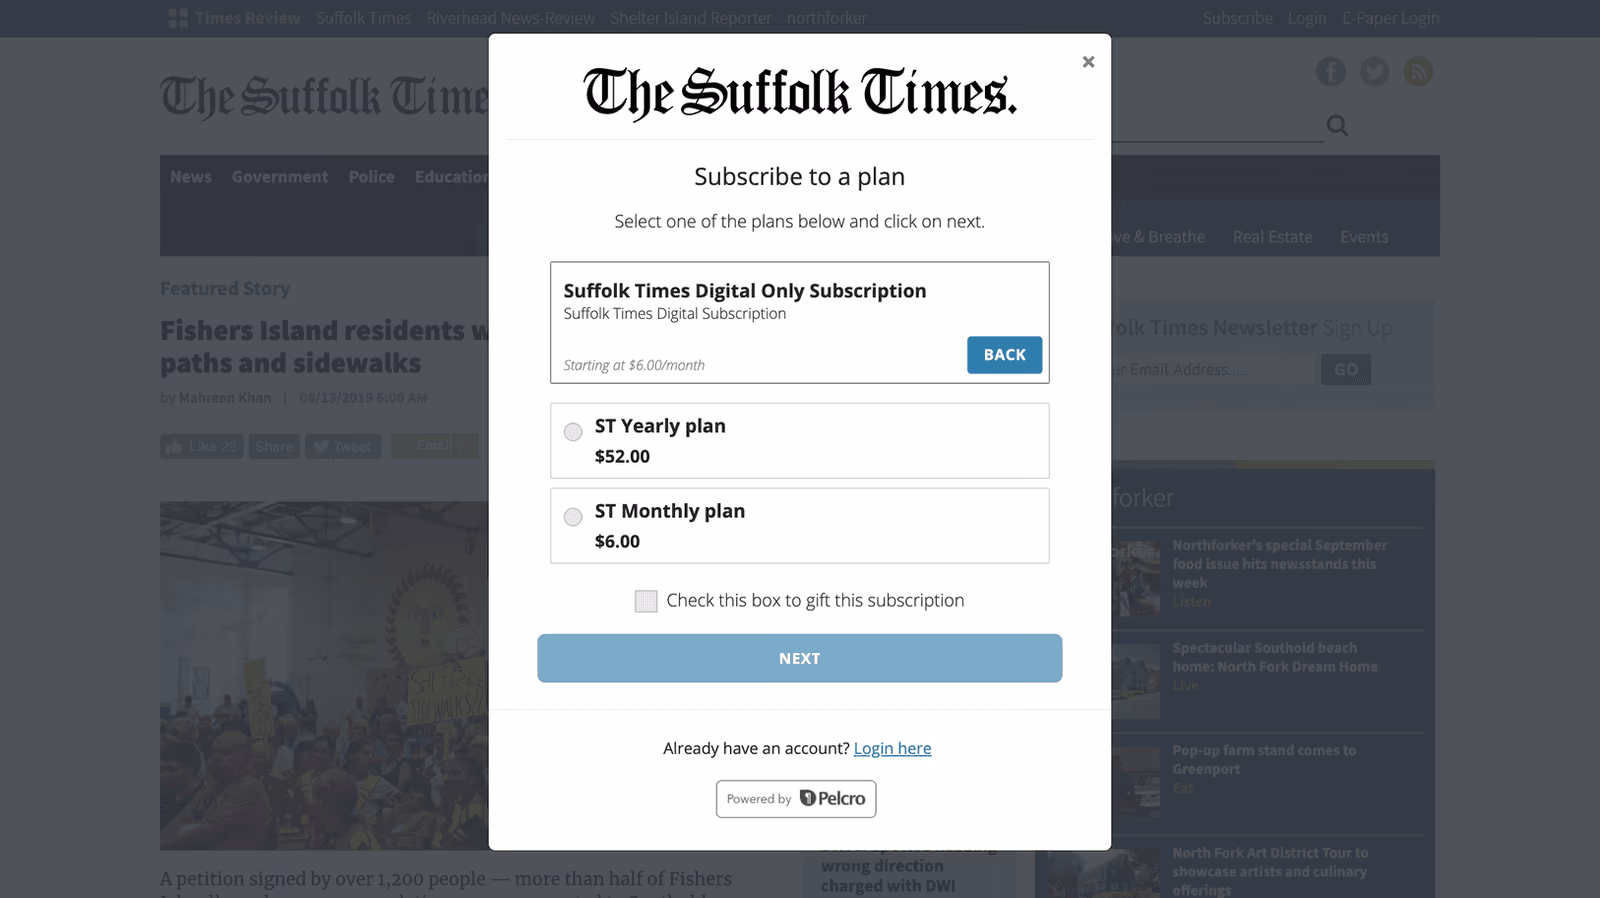
Task: Click the BACK button on plan card
Action: (1004, 355)
